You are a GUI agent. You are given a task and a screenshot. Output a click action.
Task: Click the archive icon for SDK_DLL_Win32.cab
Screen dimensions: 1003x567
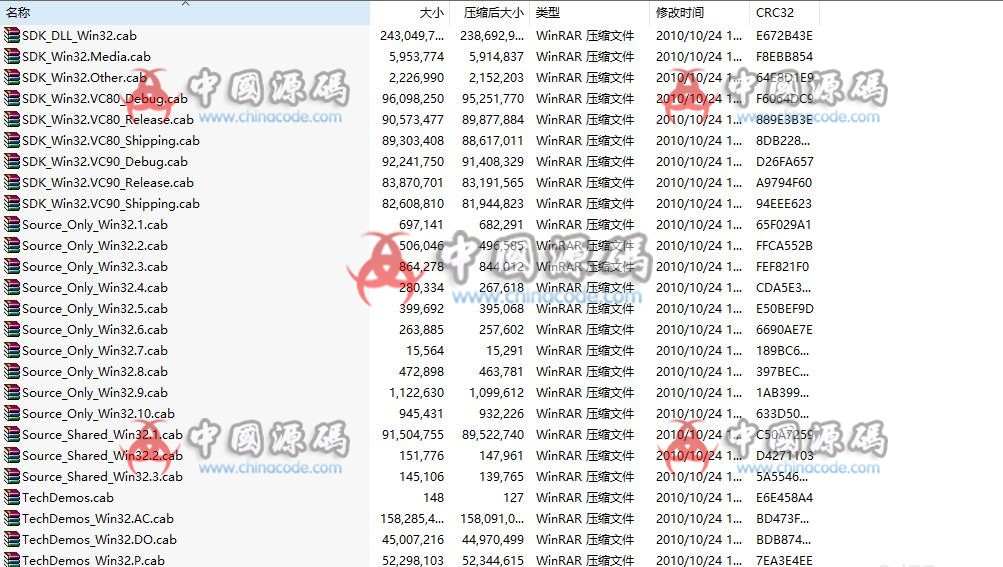point(12,35)
